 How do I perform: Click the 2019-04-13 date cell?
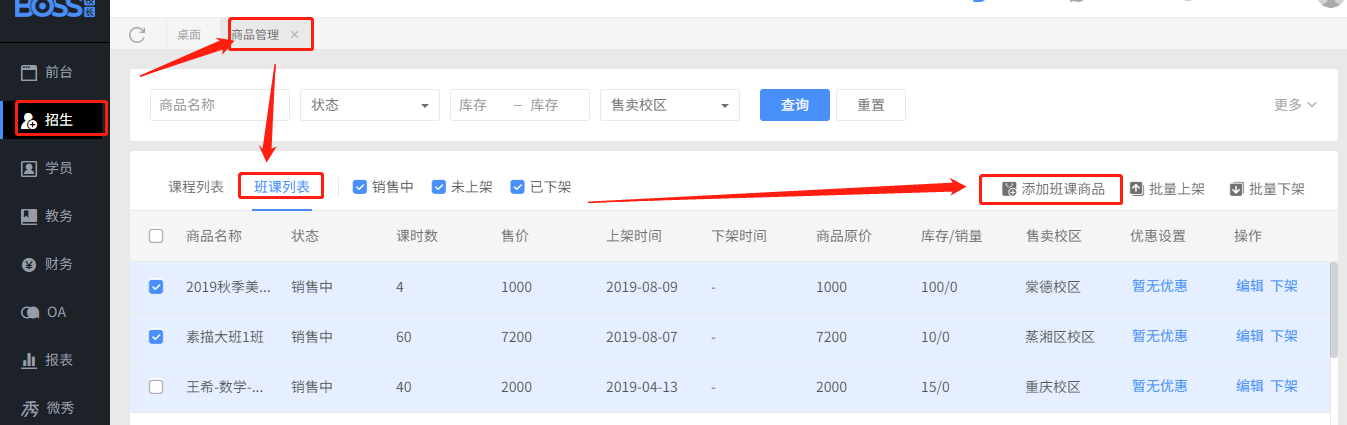pyautogui.click(x=642, y=386)
